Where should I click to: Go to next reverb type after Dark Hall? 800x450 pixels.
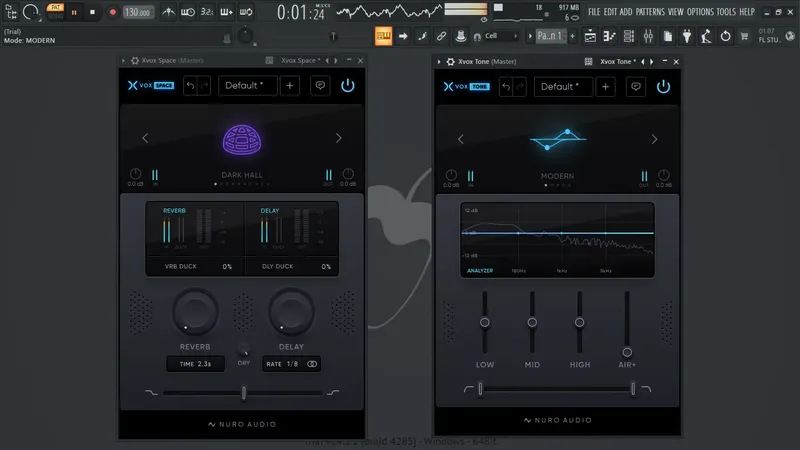(x=338, y=138)
